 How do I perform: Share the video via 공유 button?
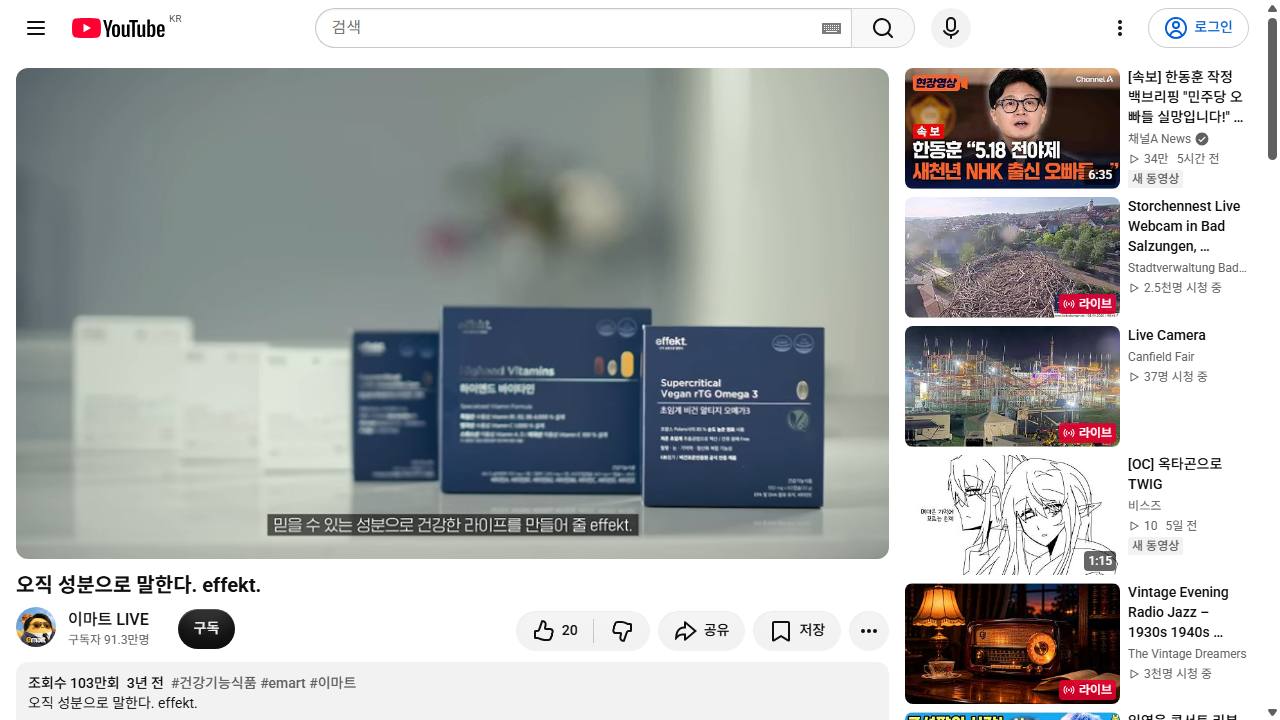701,630
